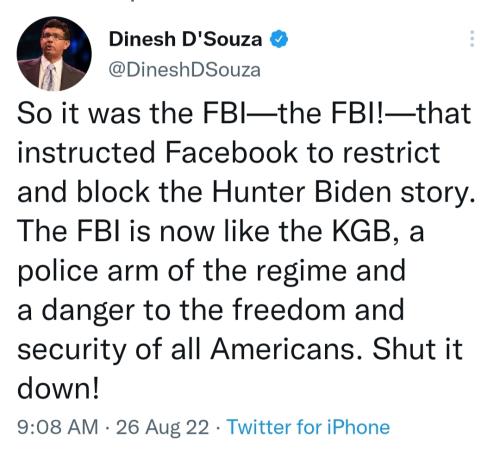This screenshot has height=451, width=500.
Task: Open the @DineshDSouza handle link
Action: click(184, 70)
